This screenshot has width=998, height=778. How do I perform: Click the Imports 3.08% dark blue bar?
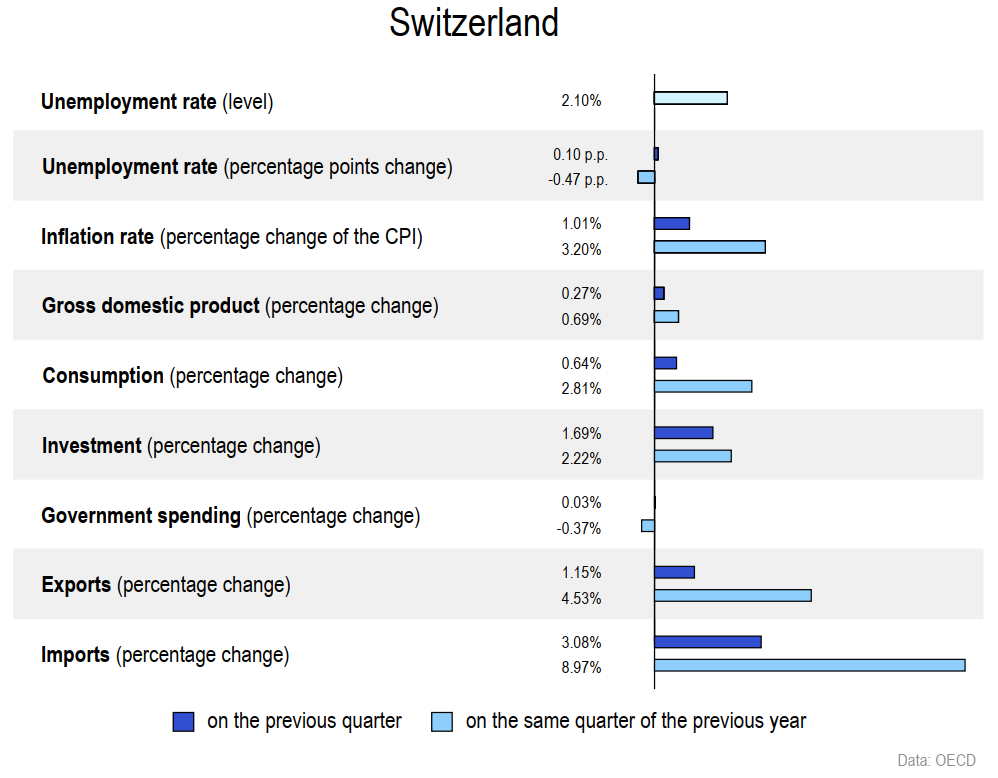707,642
